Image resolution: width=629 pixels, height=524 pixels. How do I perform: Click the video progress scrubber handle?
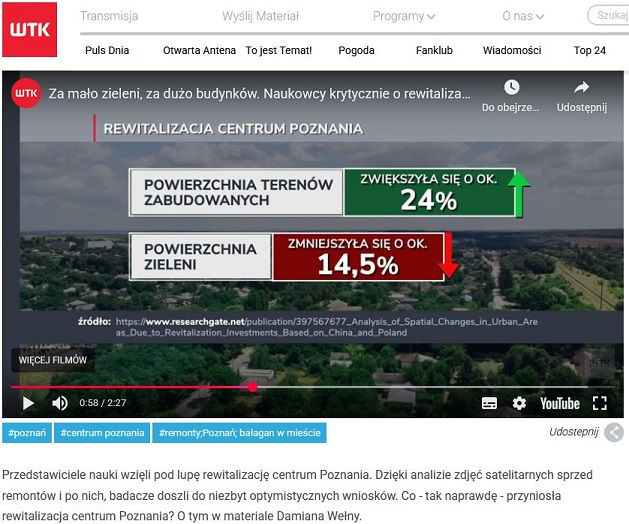coord(252,387)
